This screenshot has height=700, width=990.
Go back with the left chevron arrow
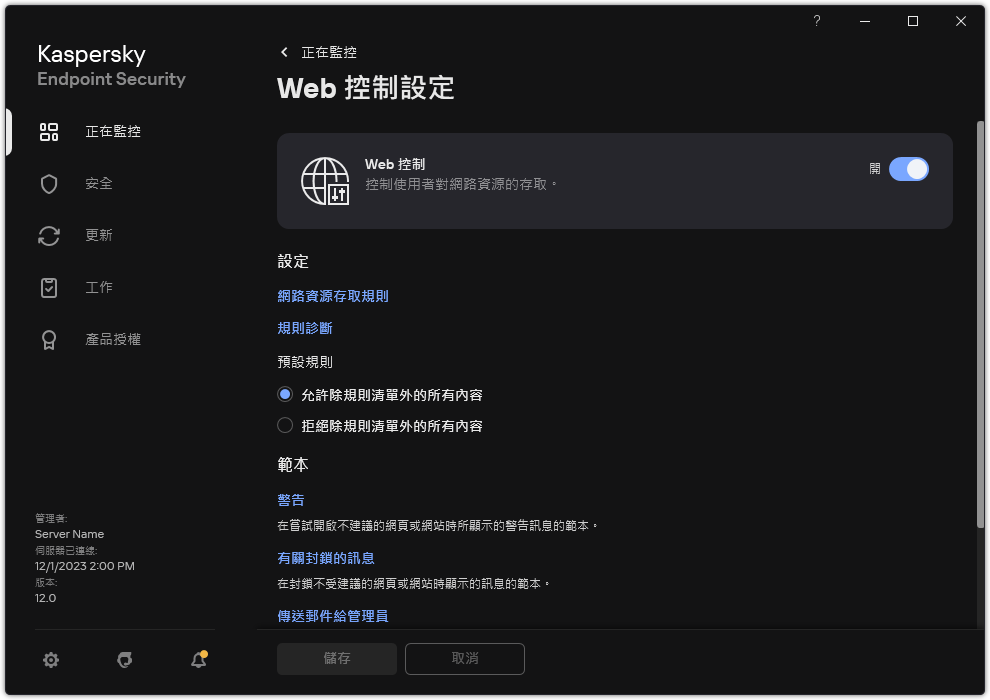(x=284, y=52)
